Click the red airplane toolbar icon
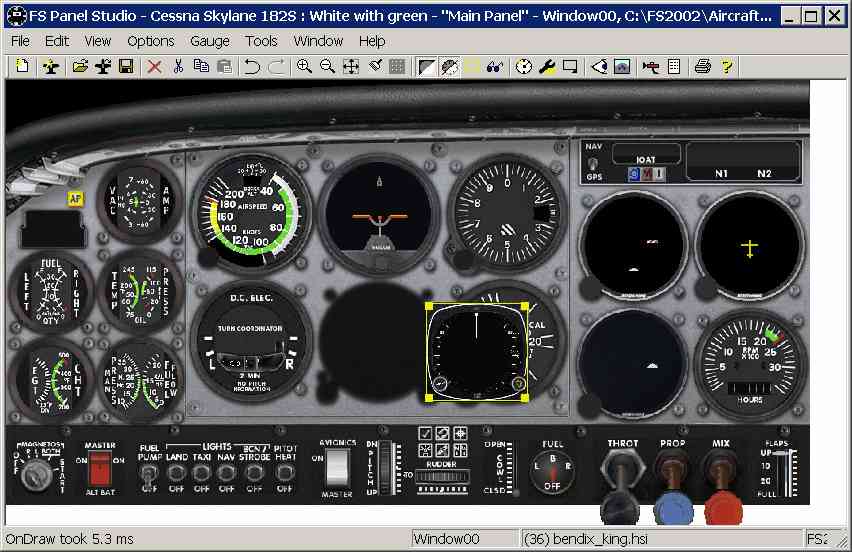The width and height of the screenshot is (852, 552). tap(650, 66)
